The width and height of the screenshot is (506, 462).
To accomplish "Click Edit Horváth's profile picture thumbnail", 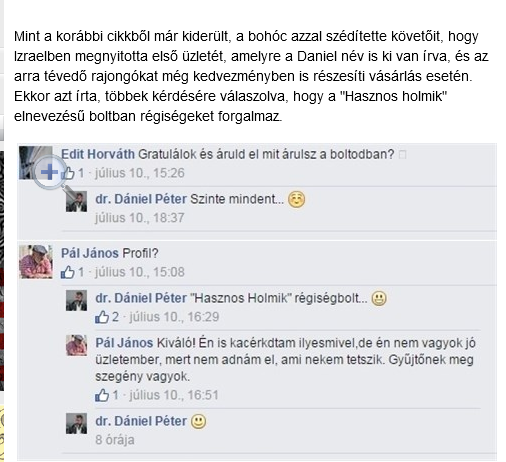I will pos(36,163).
